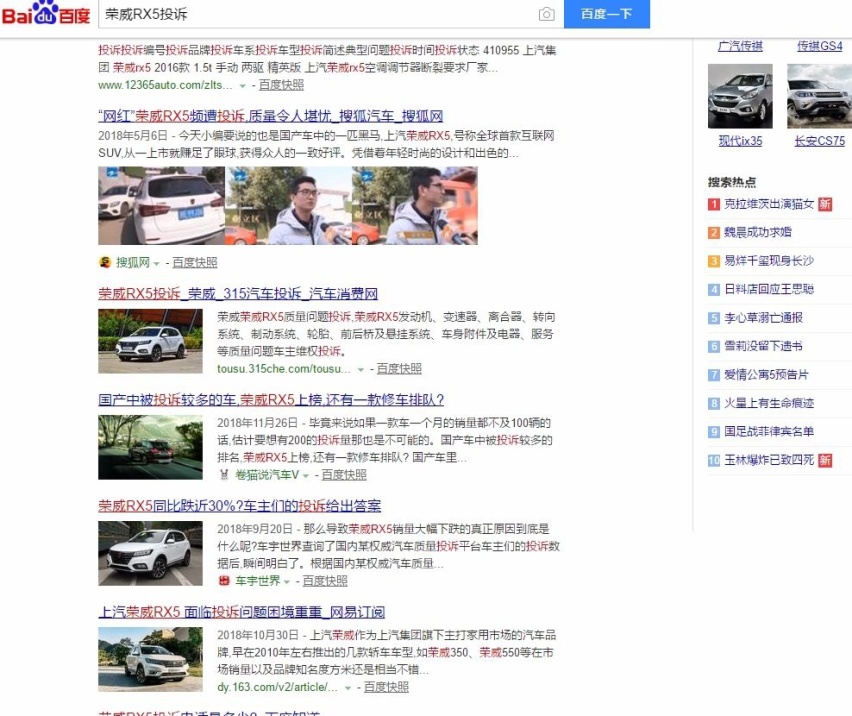Image resolution: width=852 pixels, height=716 pixels.
Task: Open 百度快照 next to 卷猫说汽车V
Action: 344,475
